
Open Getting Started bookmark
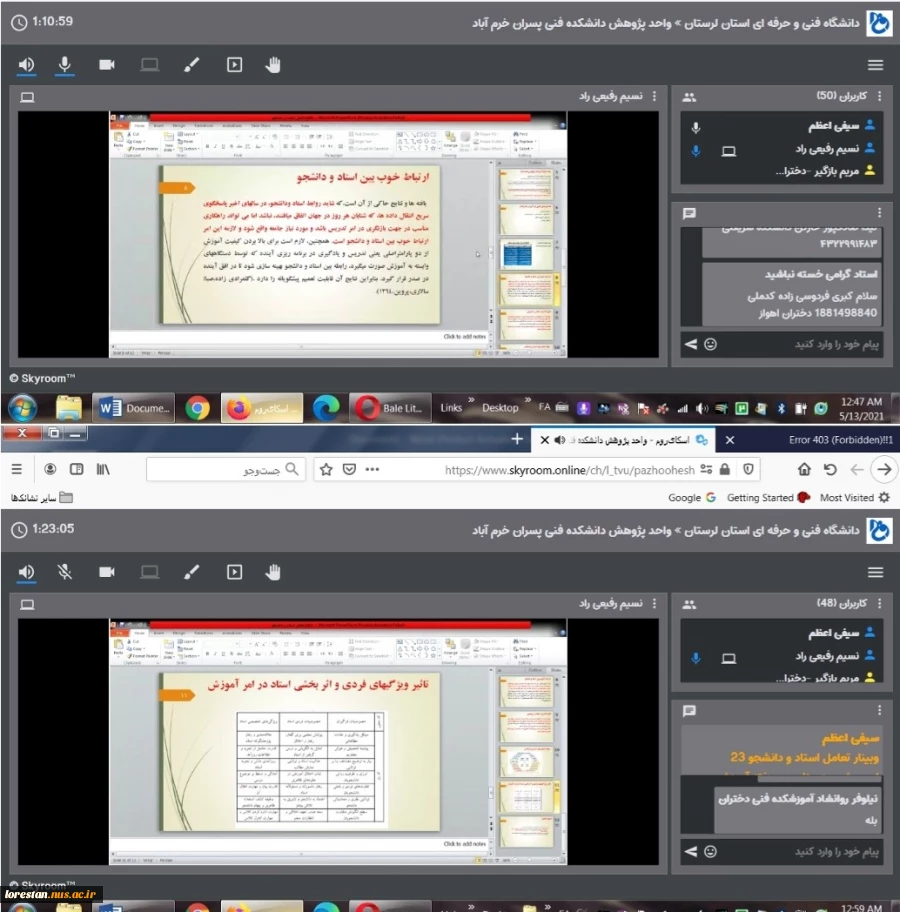tap(768, 498)
